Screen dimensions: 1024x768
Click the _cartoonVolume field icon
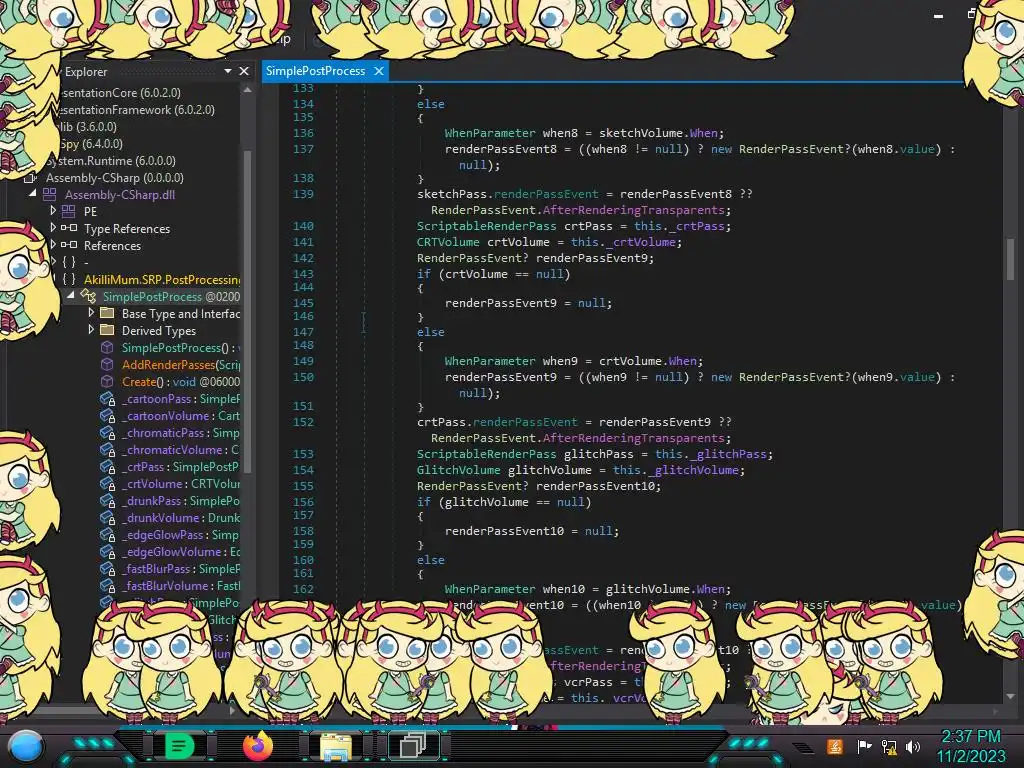tap(107, 415)
